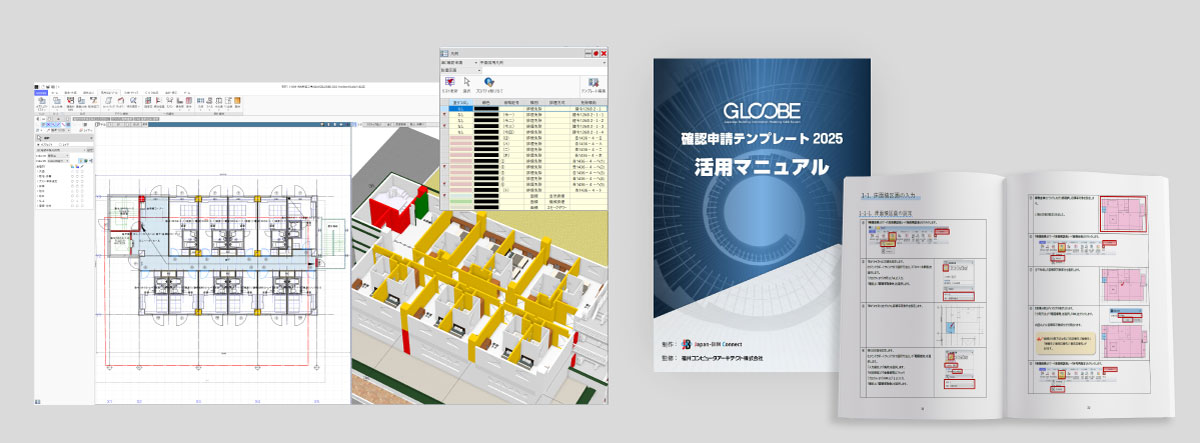
Task: Click the first pink fill swatch in legend table
Action: tap(461, 137)
